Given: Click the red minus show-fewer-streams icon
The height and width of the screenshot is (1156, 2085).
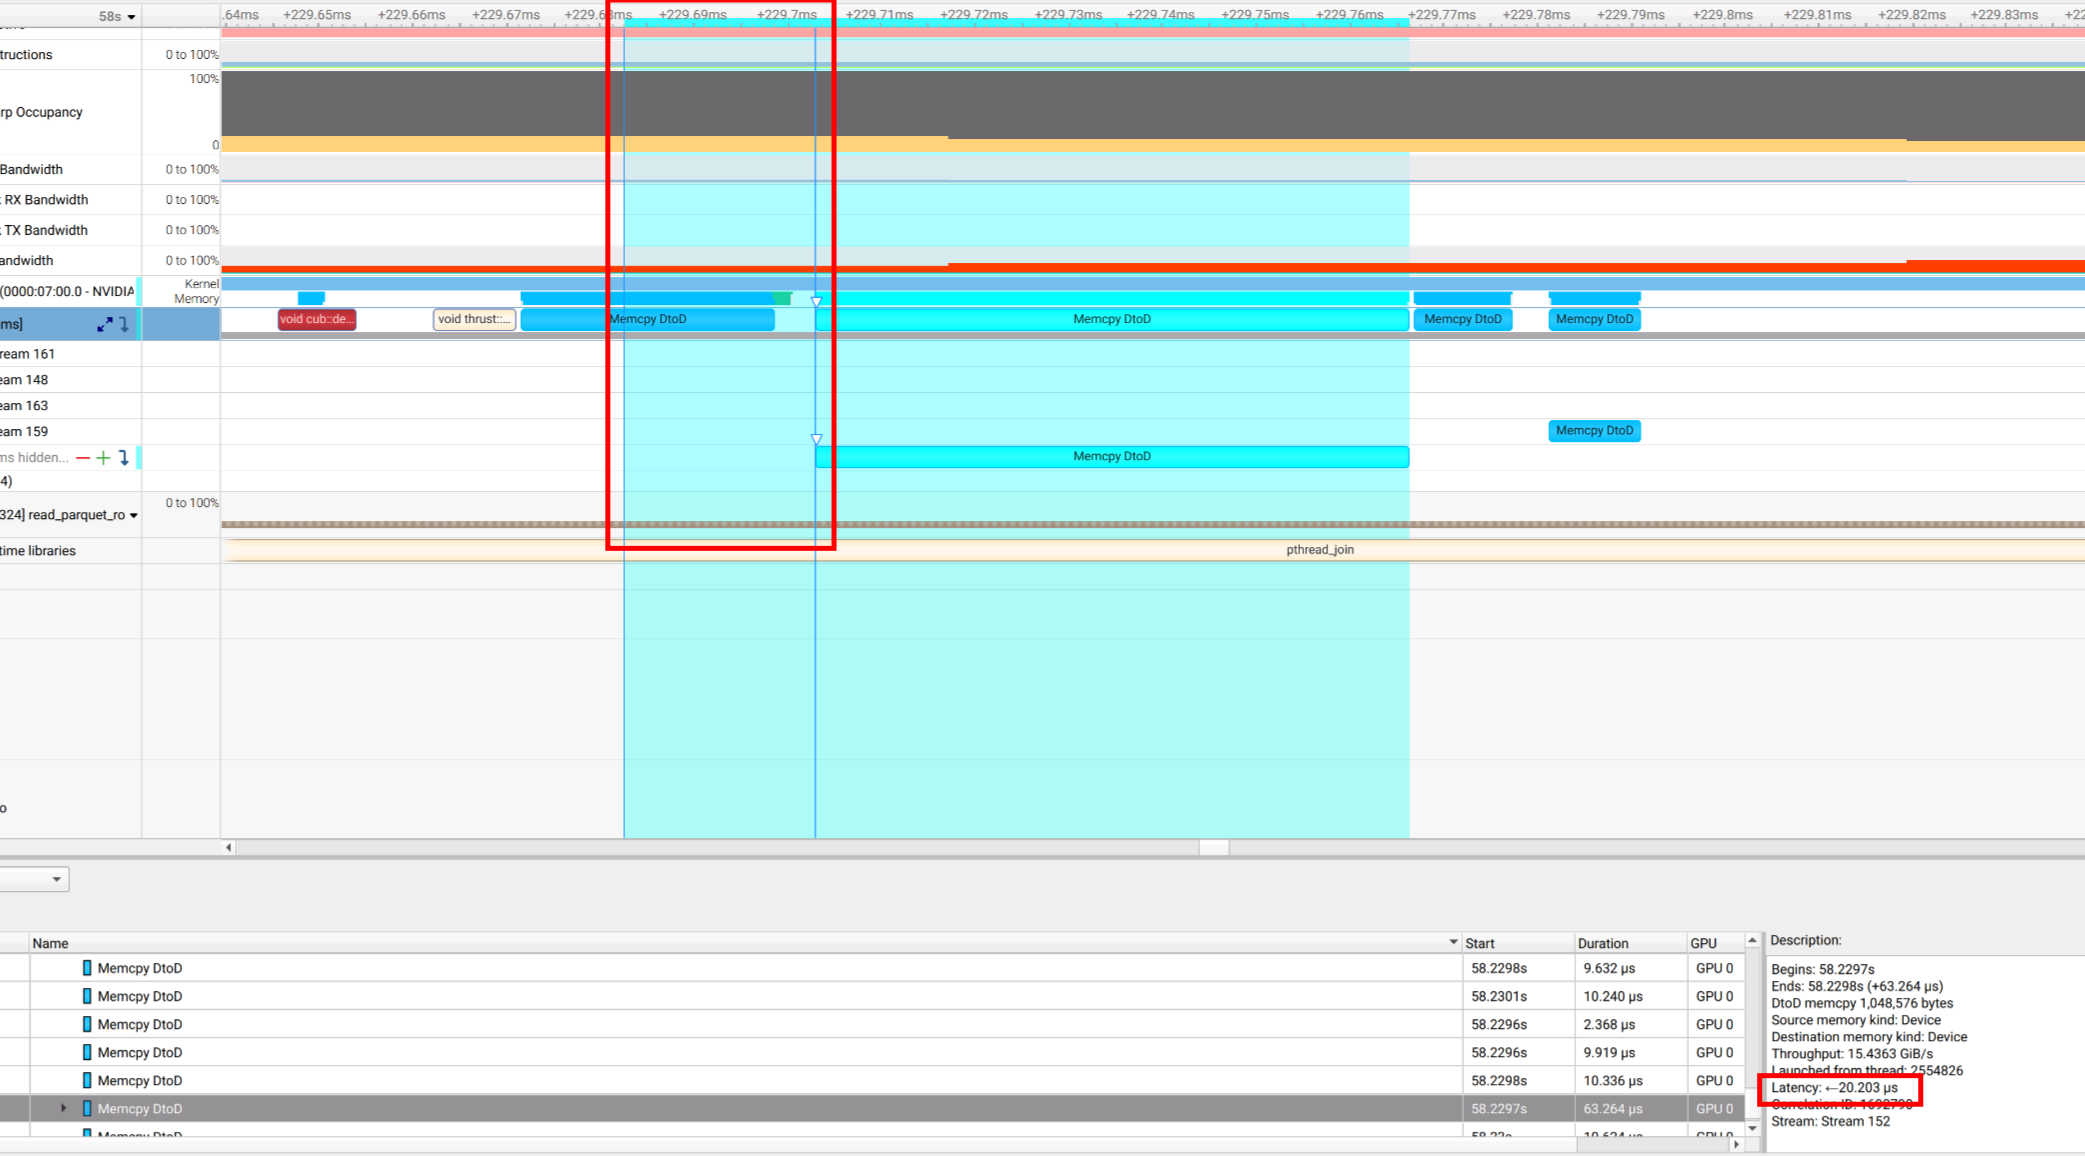Looking at the screenshot, I should [83, 458].
